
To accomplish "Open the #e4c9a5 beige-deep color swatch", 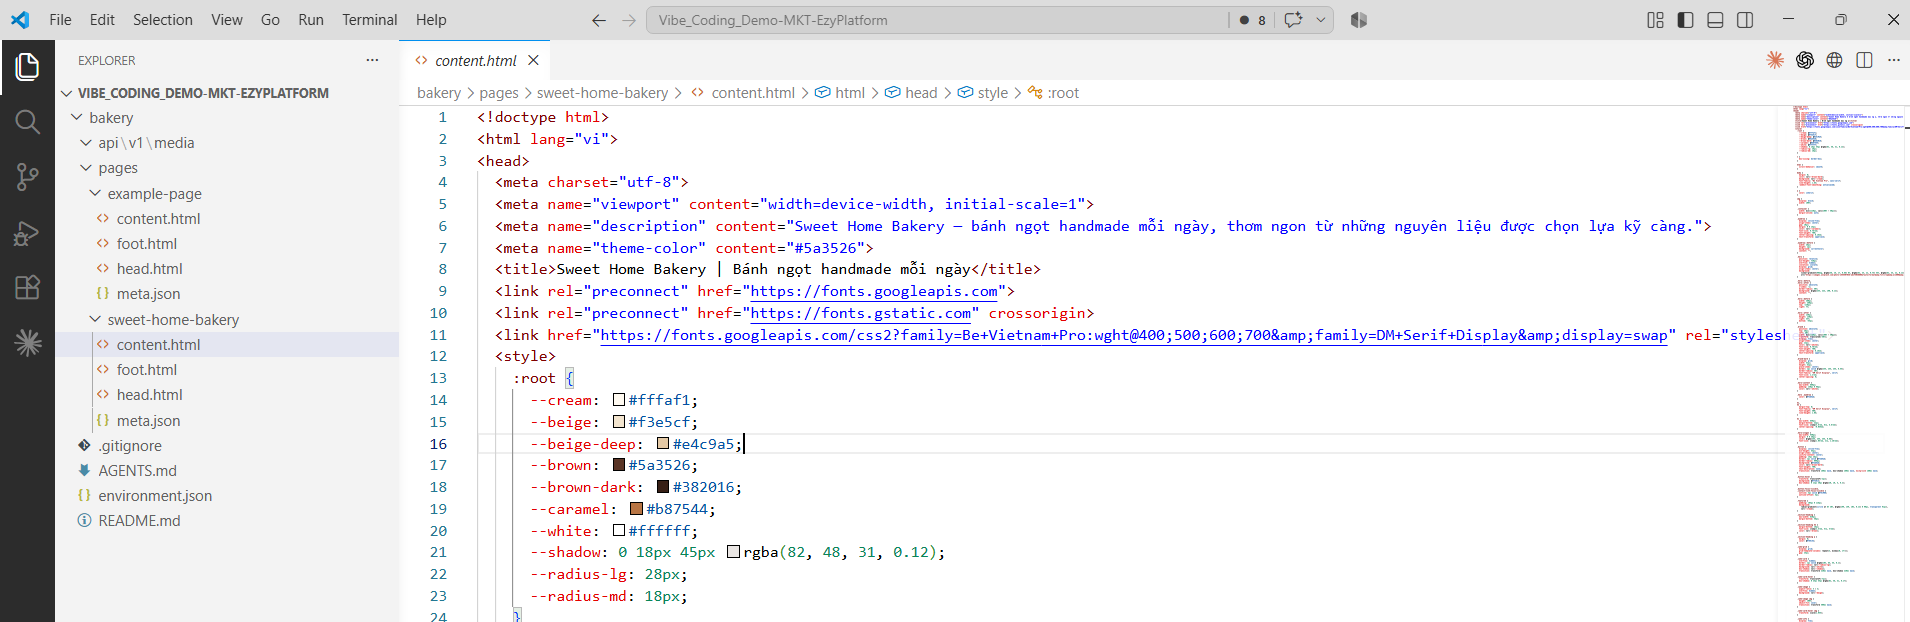I will coord(663,443).
